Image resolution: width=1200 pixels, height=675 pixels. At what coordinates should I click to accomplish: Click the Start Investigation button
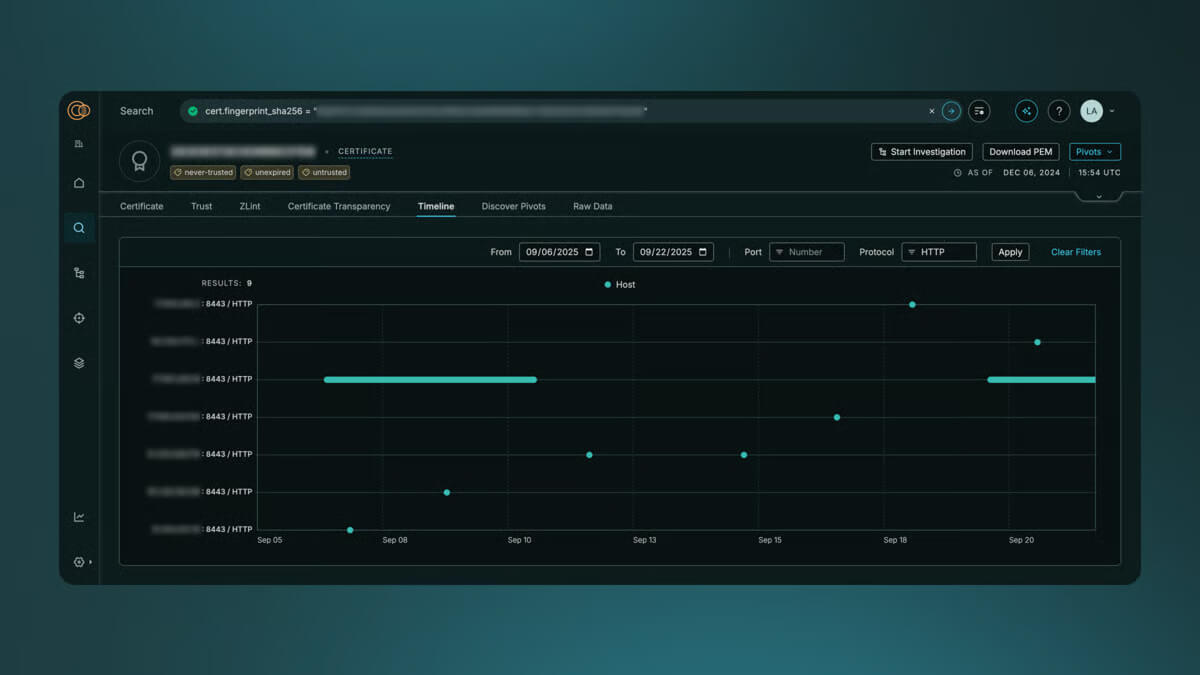[921, 151]
